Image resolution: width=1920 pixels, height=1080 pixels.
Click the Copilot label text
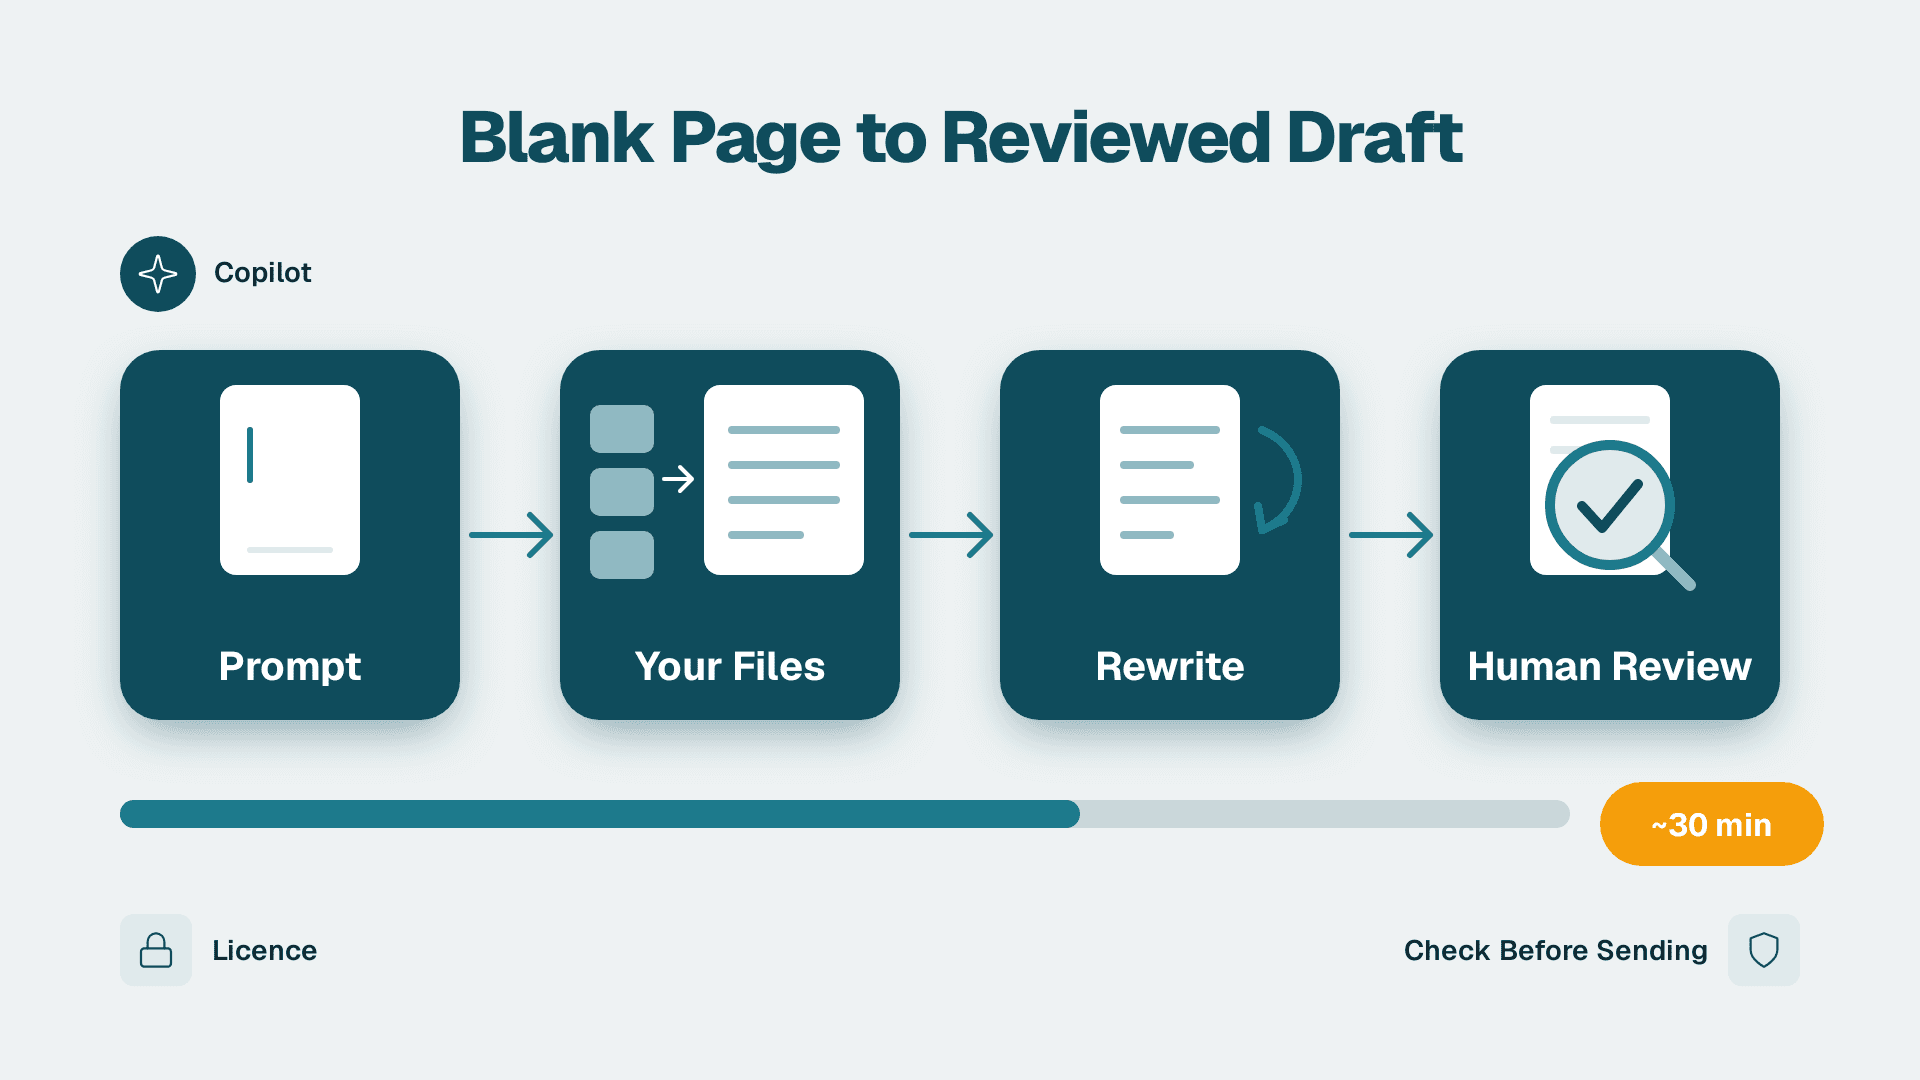(263, 273)
